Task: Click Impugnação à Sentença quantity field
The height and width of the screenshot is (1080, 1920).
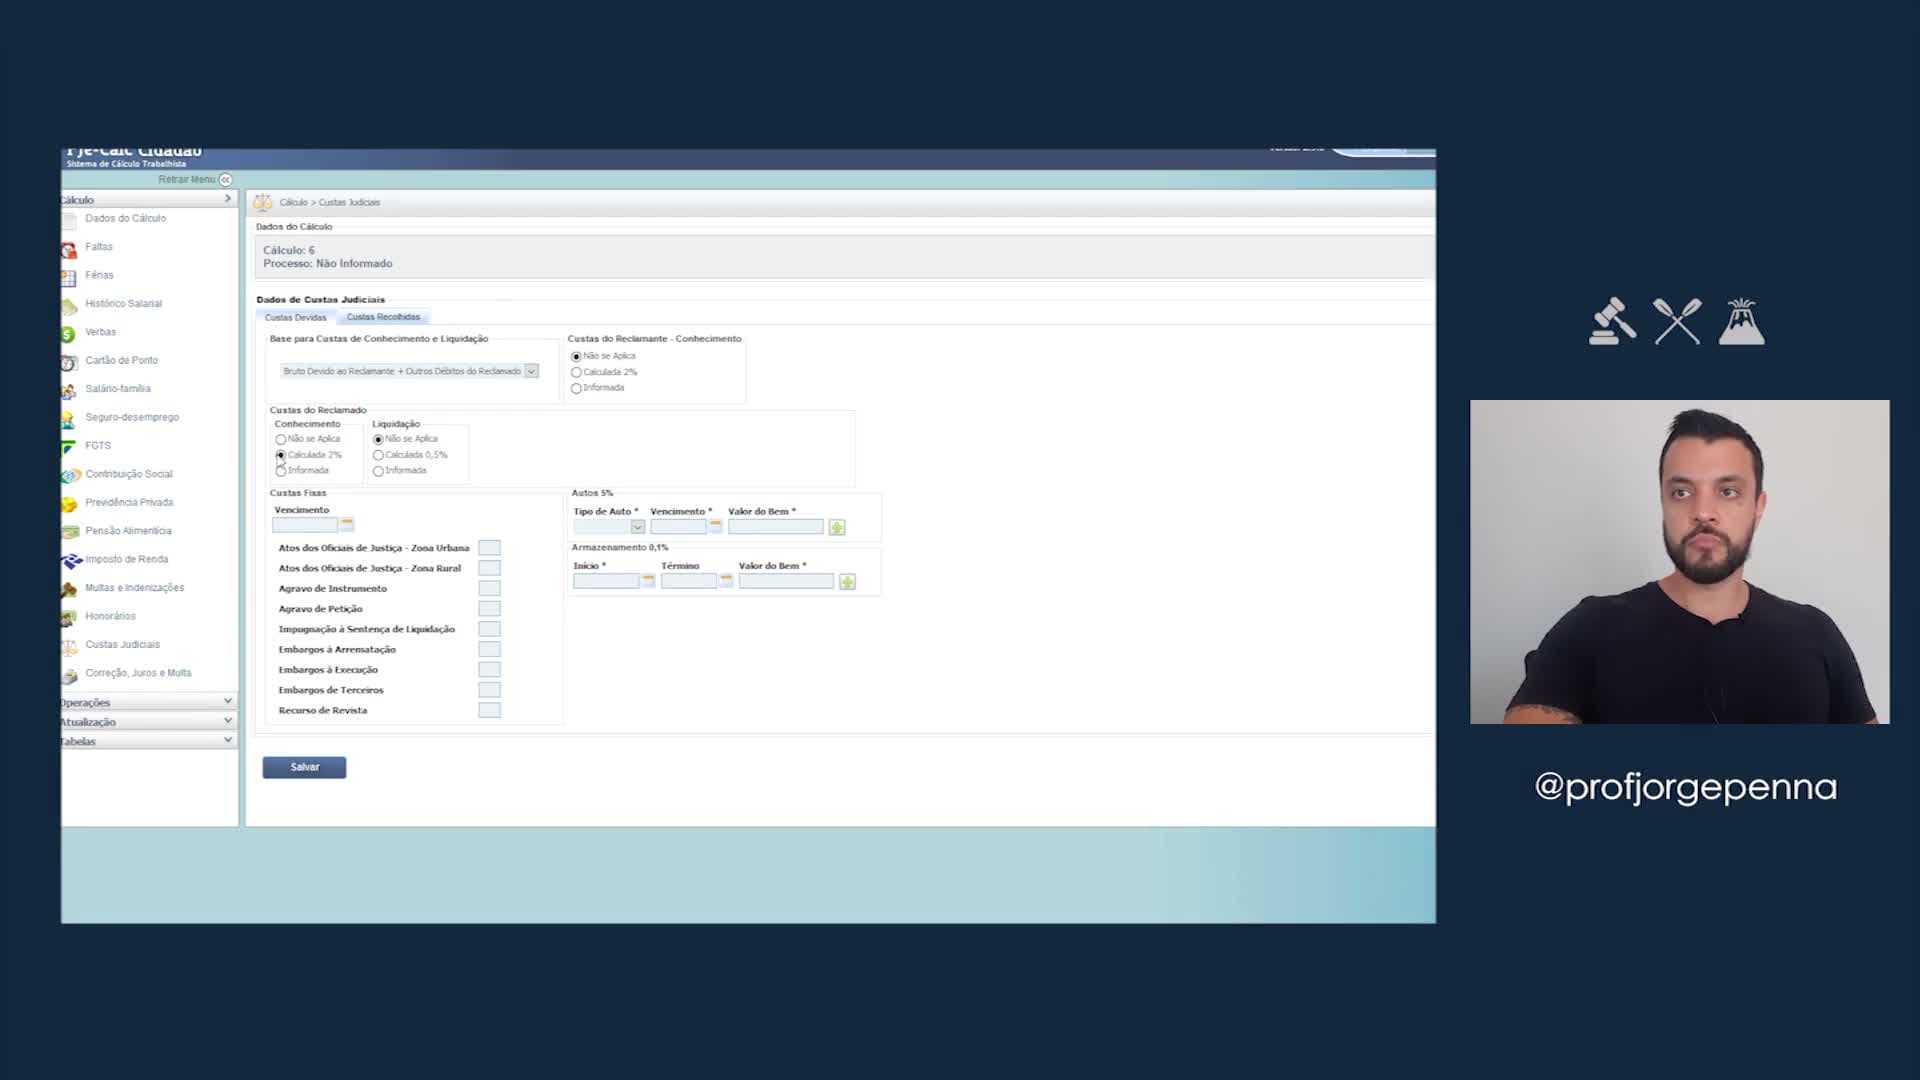Action: pos(489,629)
